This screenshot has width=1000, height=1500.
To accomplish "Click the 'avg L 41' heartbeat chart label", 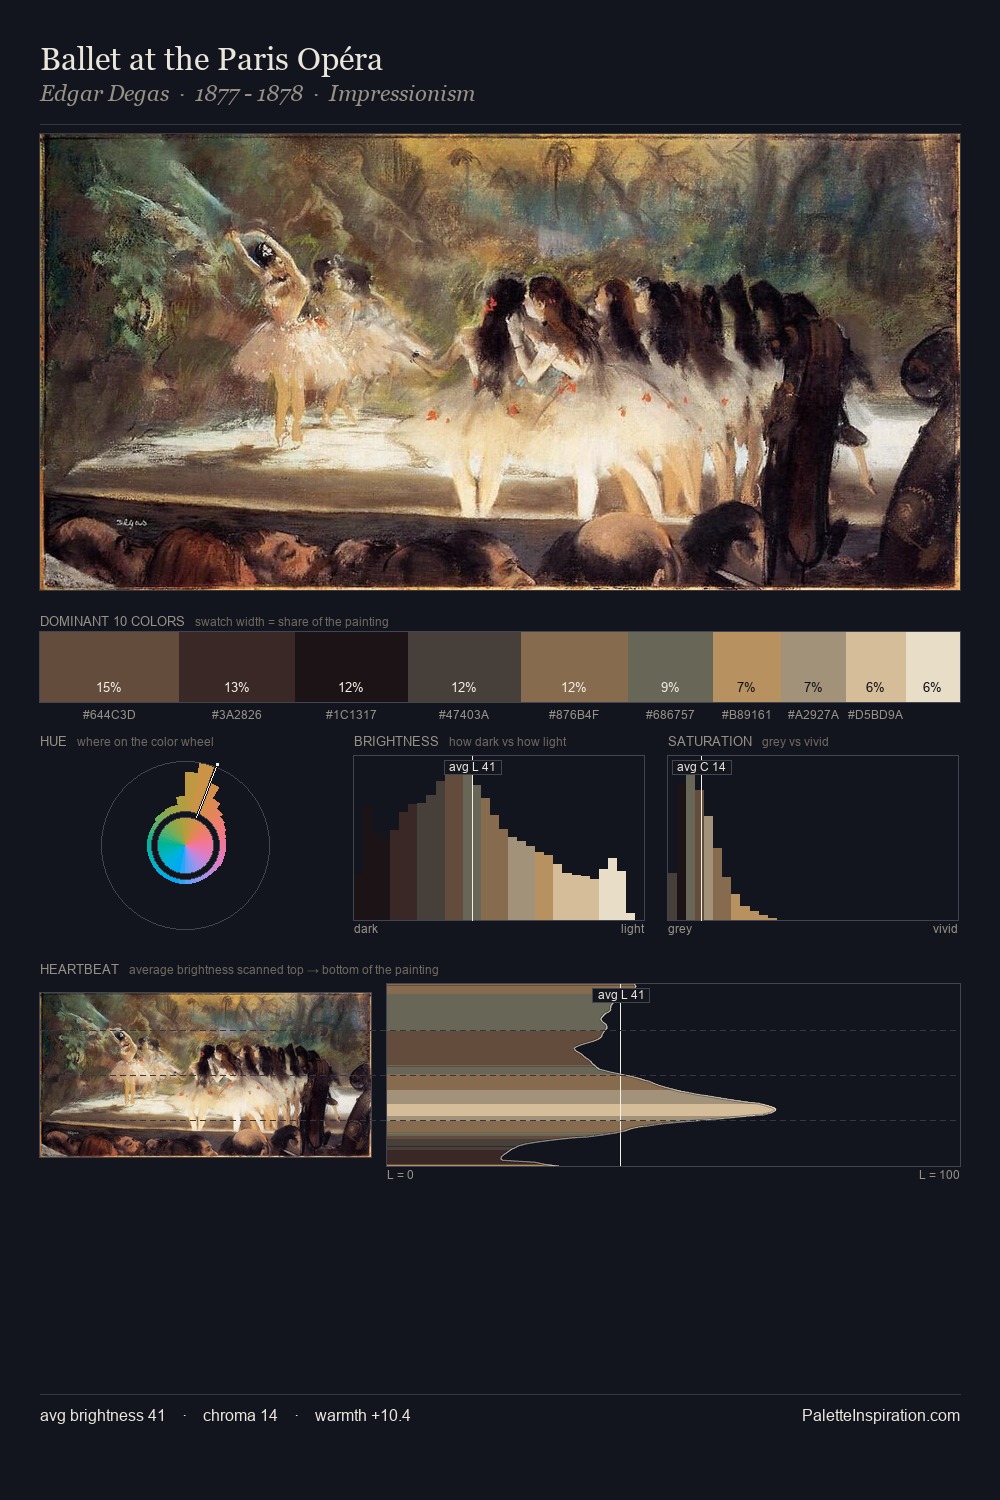I will tap(621, 995).
